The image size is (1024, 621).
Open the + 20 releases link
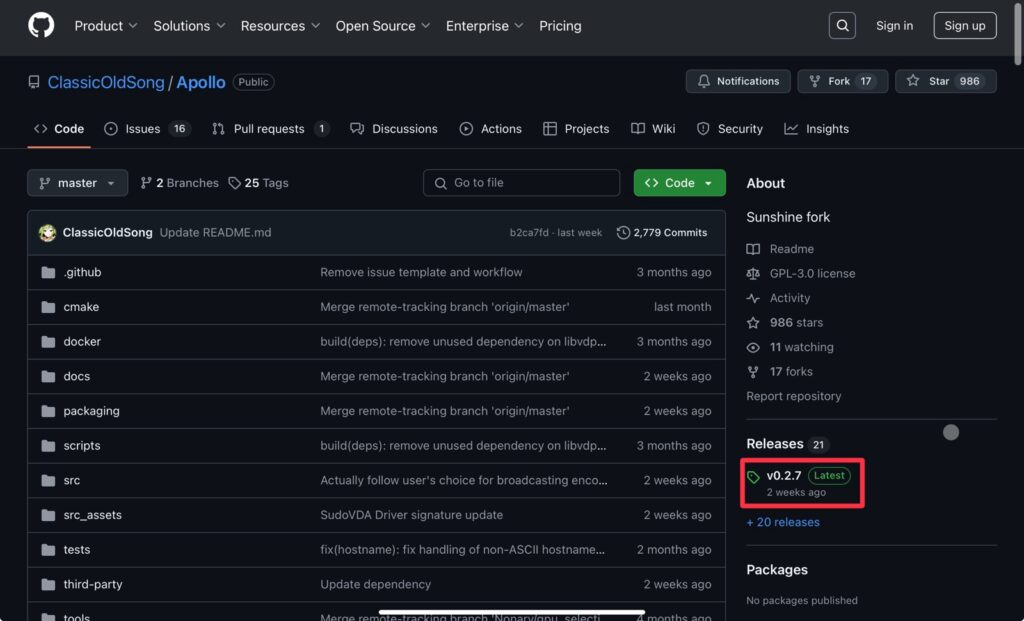click(x=782, y=522)
